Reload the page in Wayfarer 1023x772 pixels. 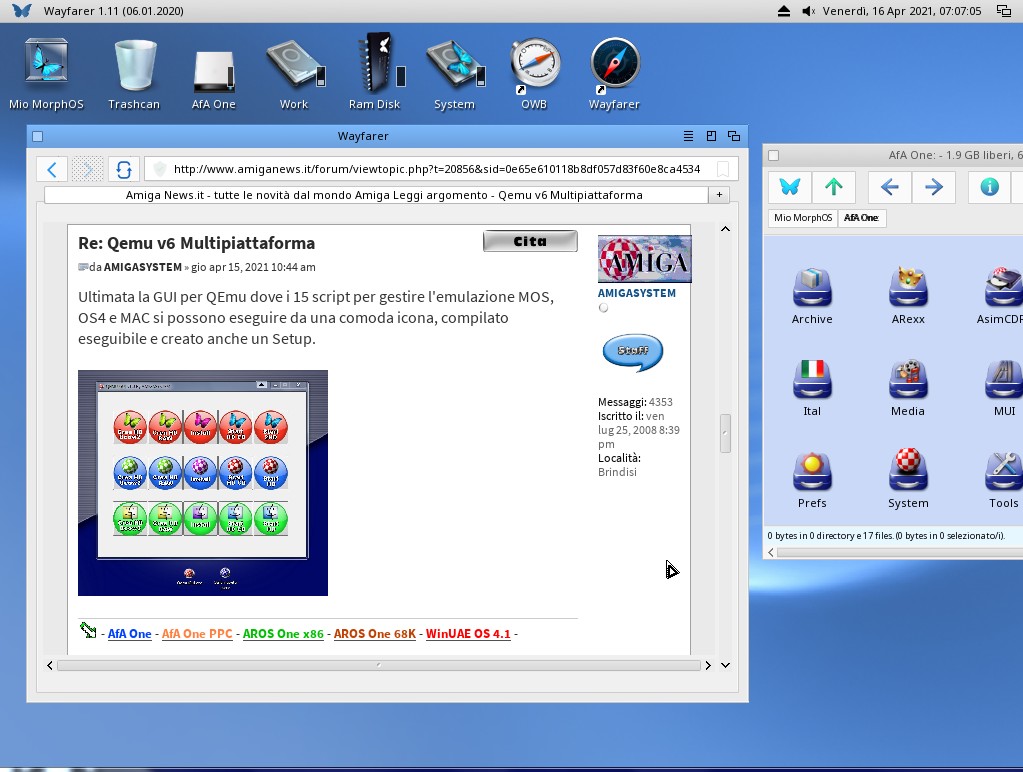[x=122, y=169]
